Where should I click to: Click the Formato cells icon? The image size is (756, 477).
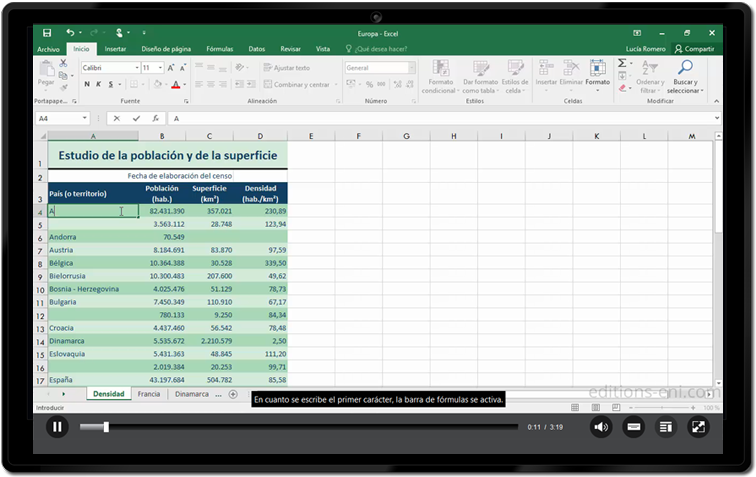(x=597, y=73)
